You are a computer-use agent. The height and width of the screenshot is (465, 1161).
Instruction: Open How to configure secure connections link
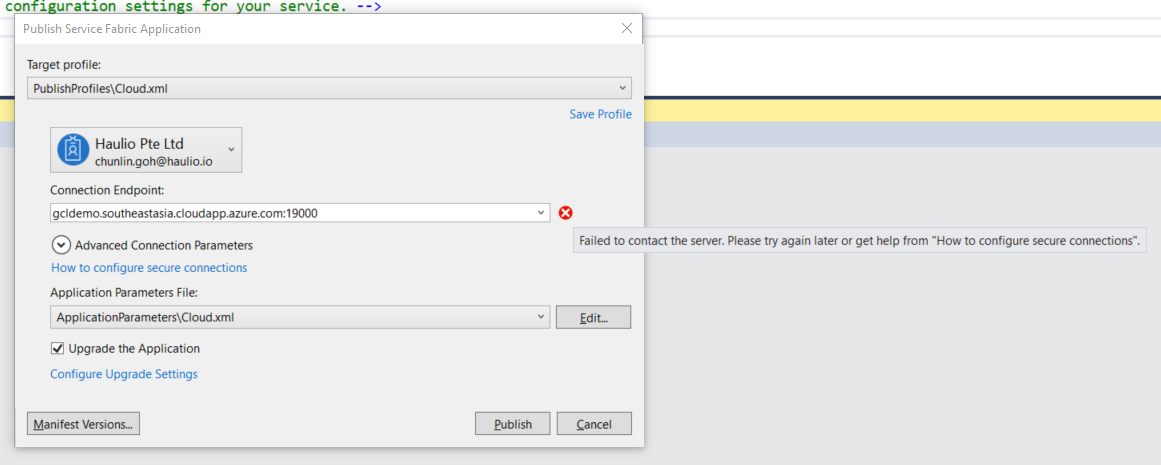click(x=149, y=268)
